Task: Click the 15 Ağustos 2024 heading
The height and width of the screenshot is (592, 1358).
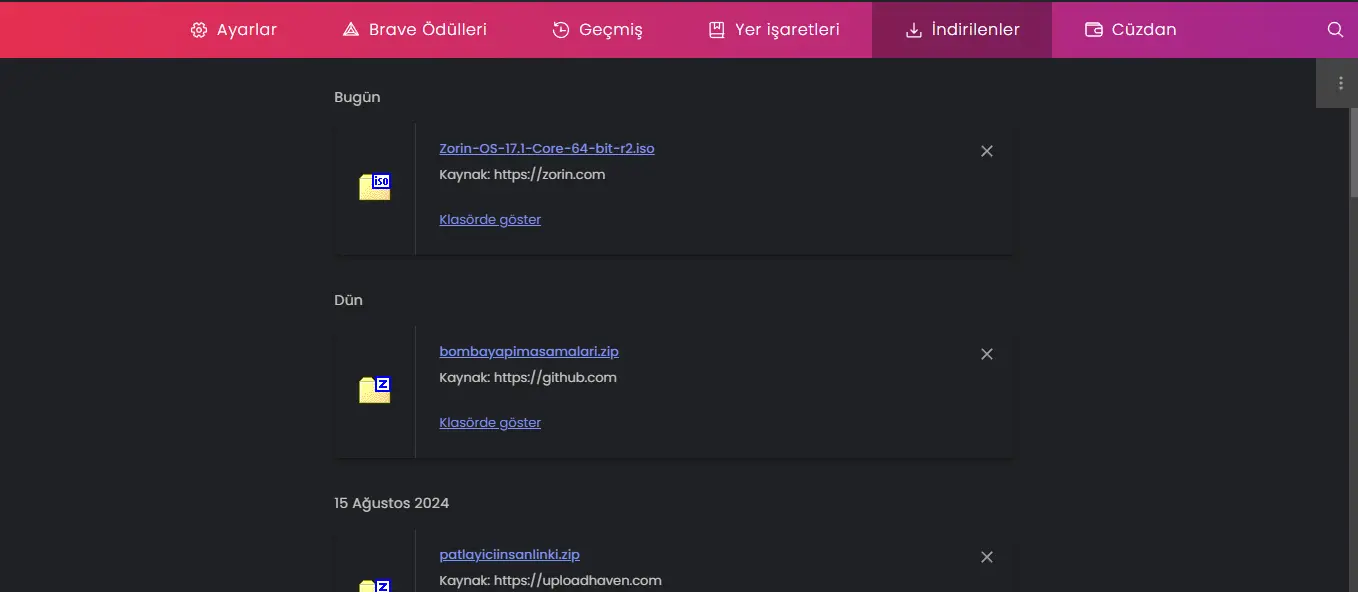Action: (391, 503)
